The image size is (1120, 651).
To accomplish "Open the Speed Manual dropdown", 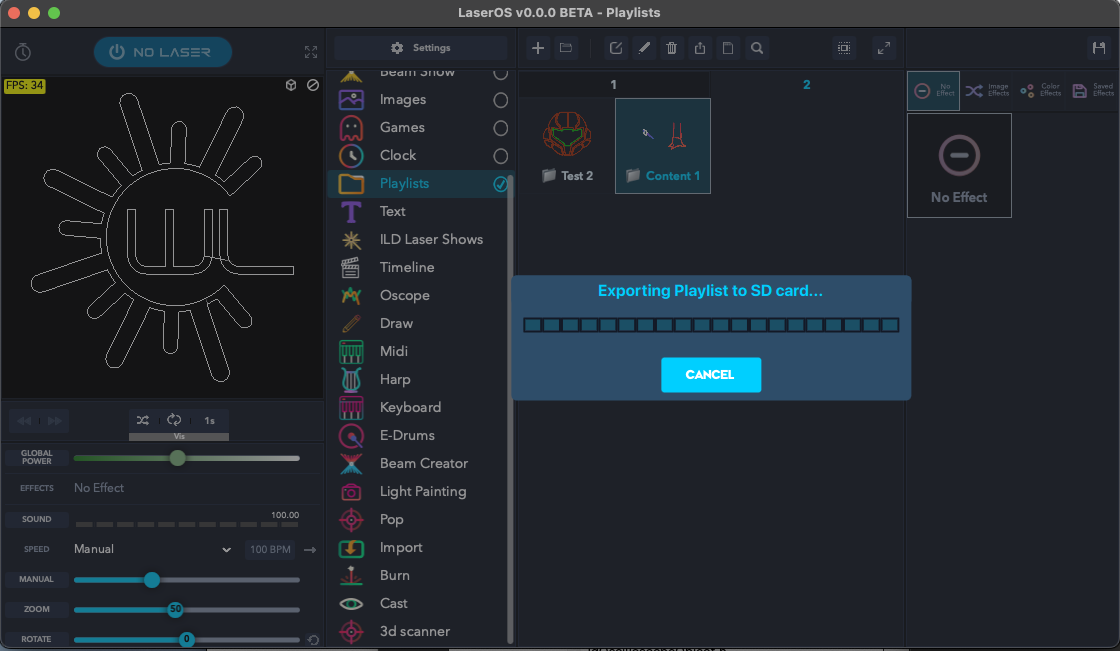I will 153,549.
